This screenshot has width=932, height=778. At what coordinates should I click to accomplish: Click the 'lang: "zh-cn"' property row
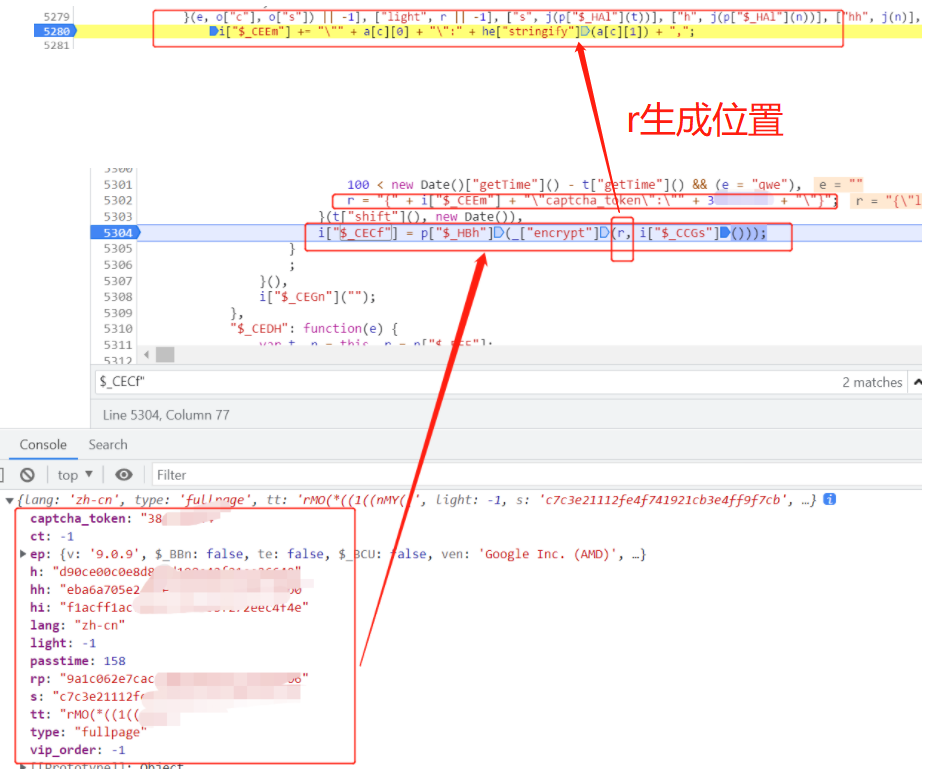click(x=77, y=625)
